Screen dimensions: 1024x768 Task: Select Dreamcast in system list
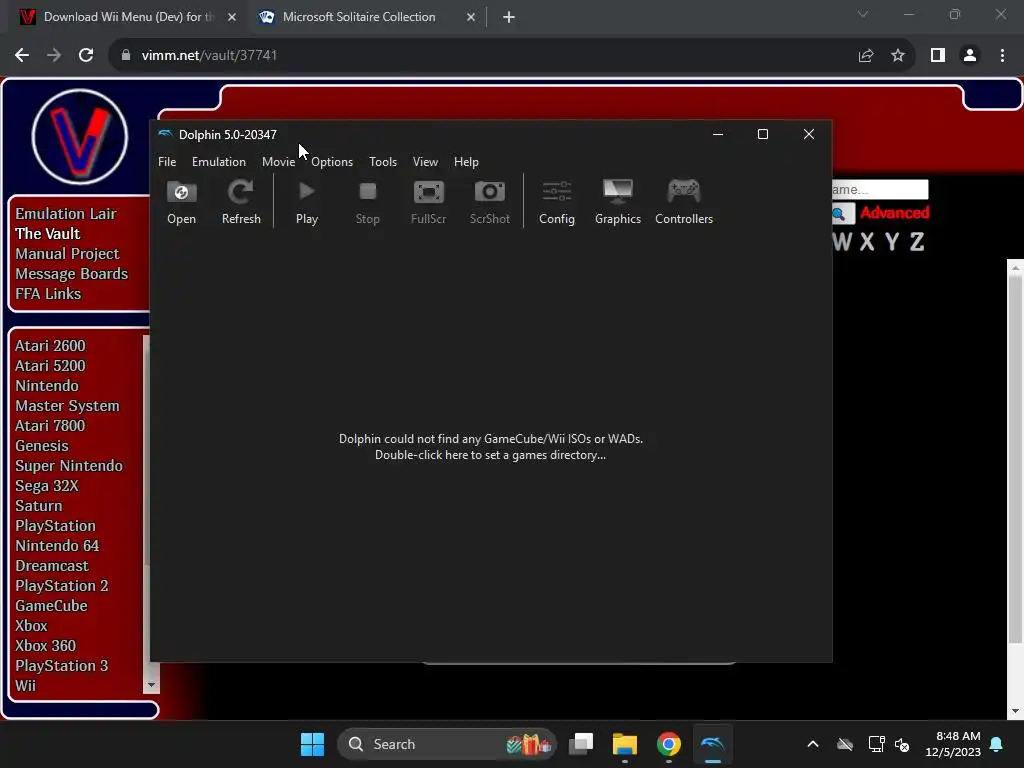pos(52,566)
